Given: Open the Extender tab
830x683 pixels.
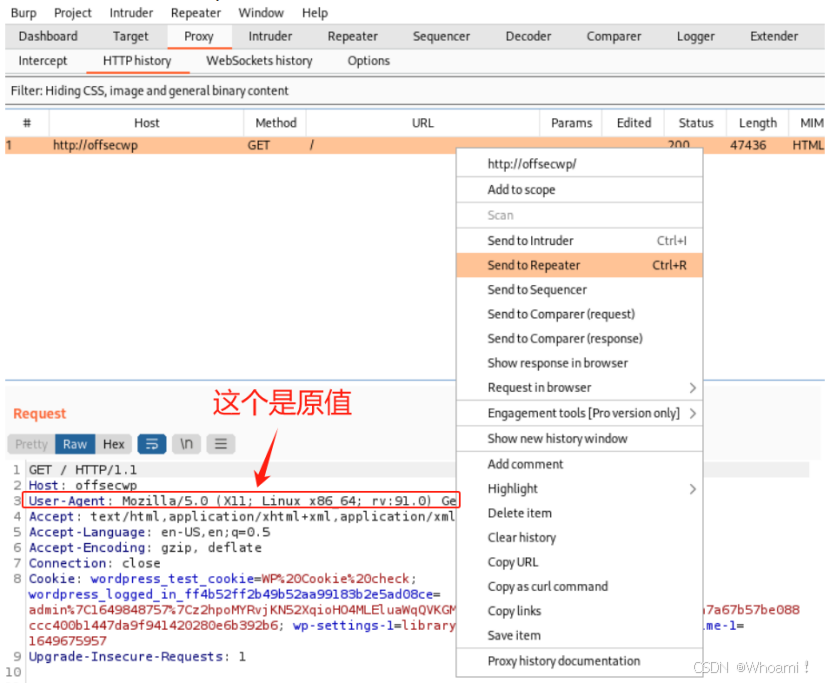Looking at the screenshot, I should click(774, 36).
